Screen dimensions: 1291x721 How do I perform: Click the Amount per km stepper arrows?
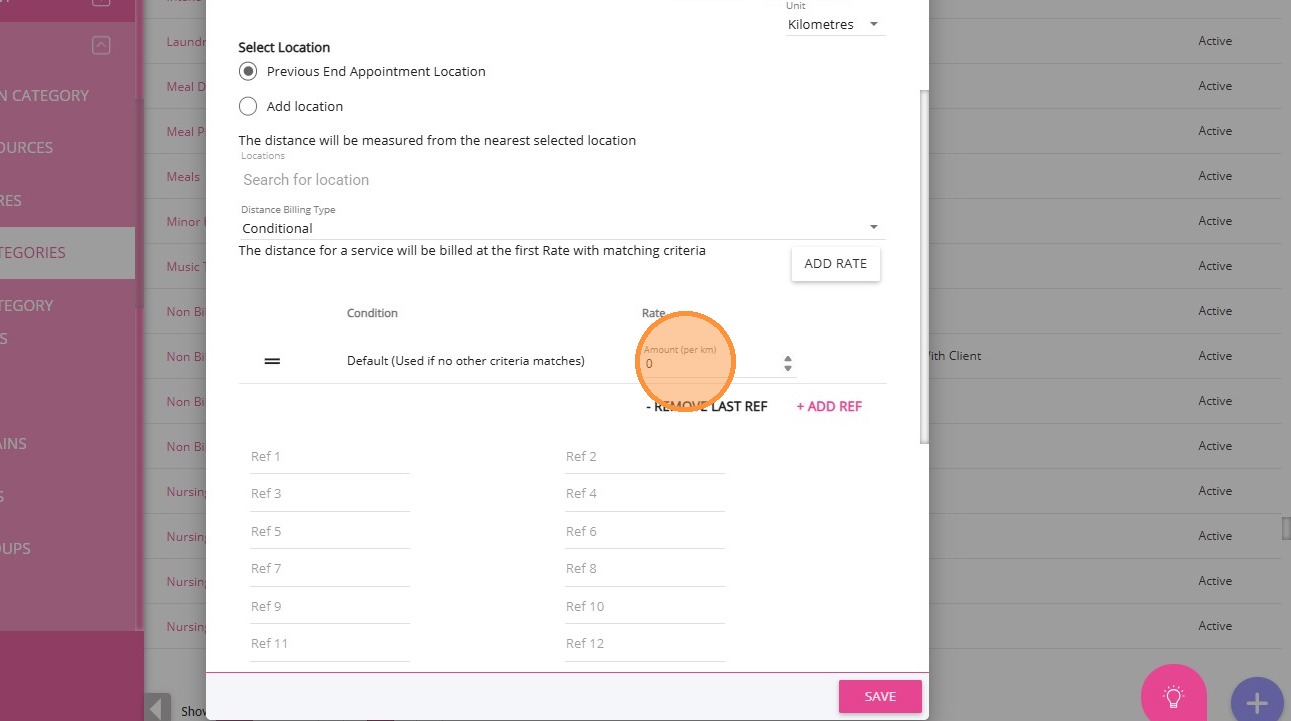tap(788, 364)
